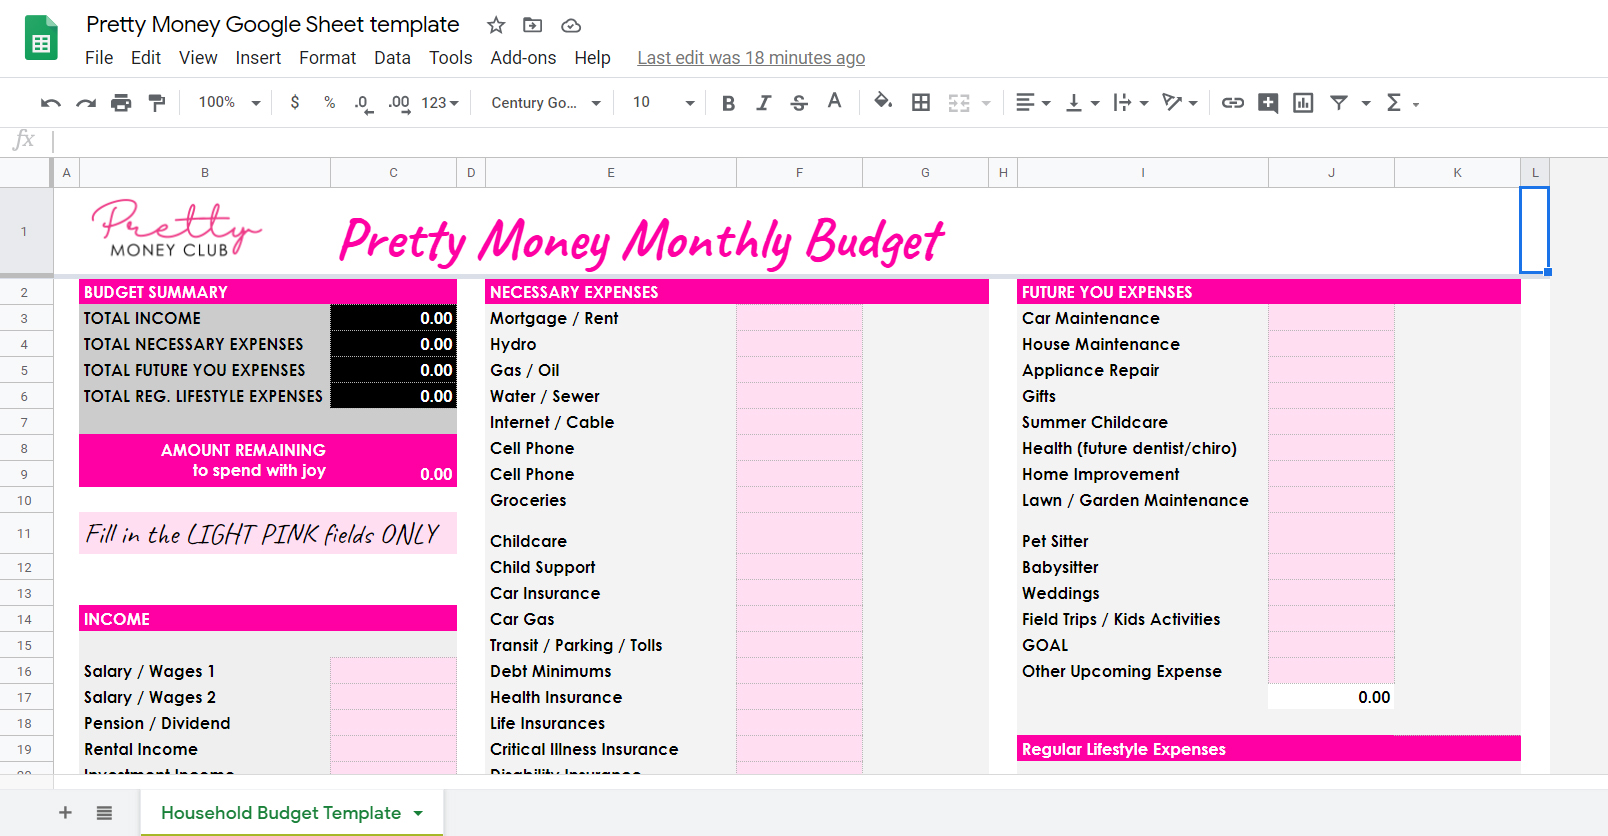Toggle strikethrough formatting
This screenshot has width=1608, height=836.
click(x=799, y=103)
